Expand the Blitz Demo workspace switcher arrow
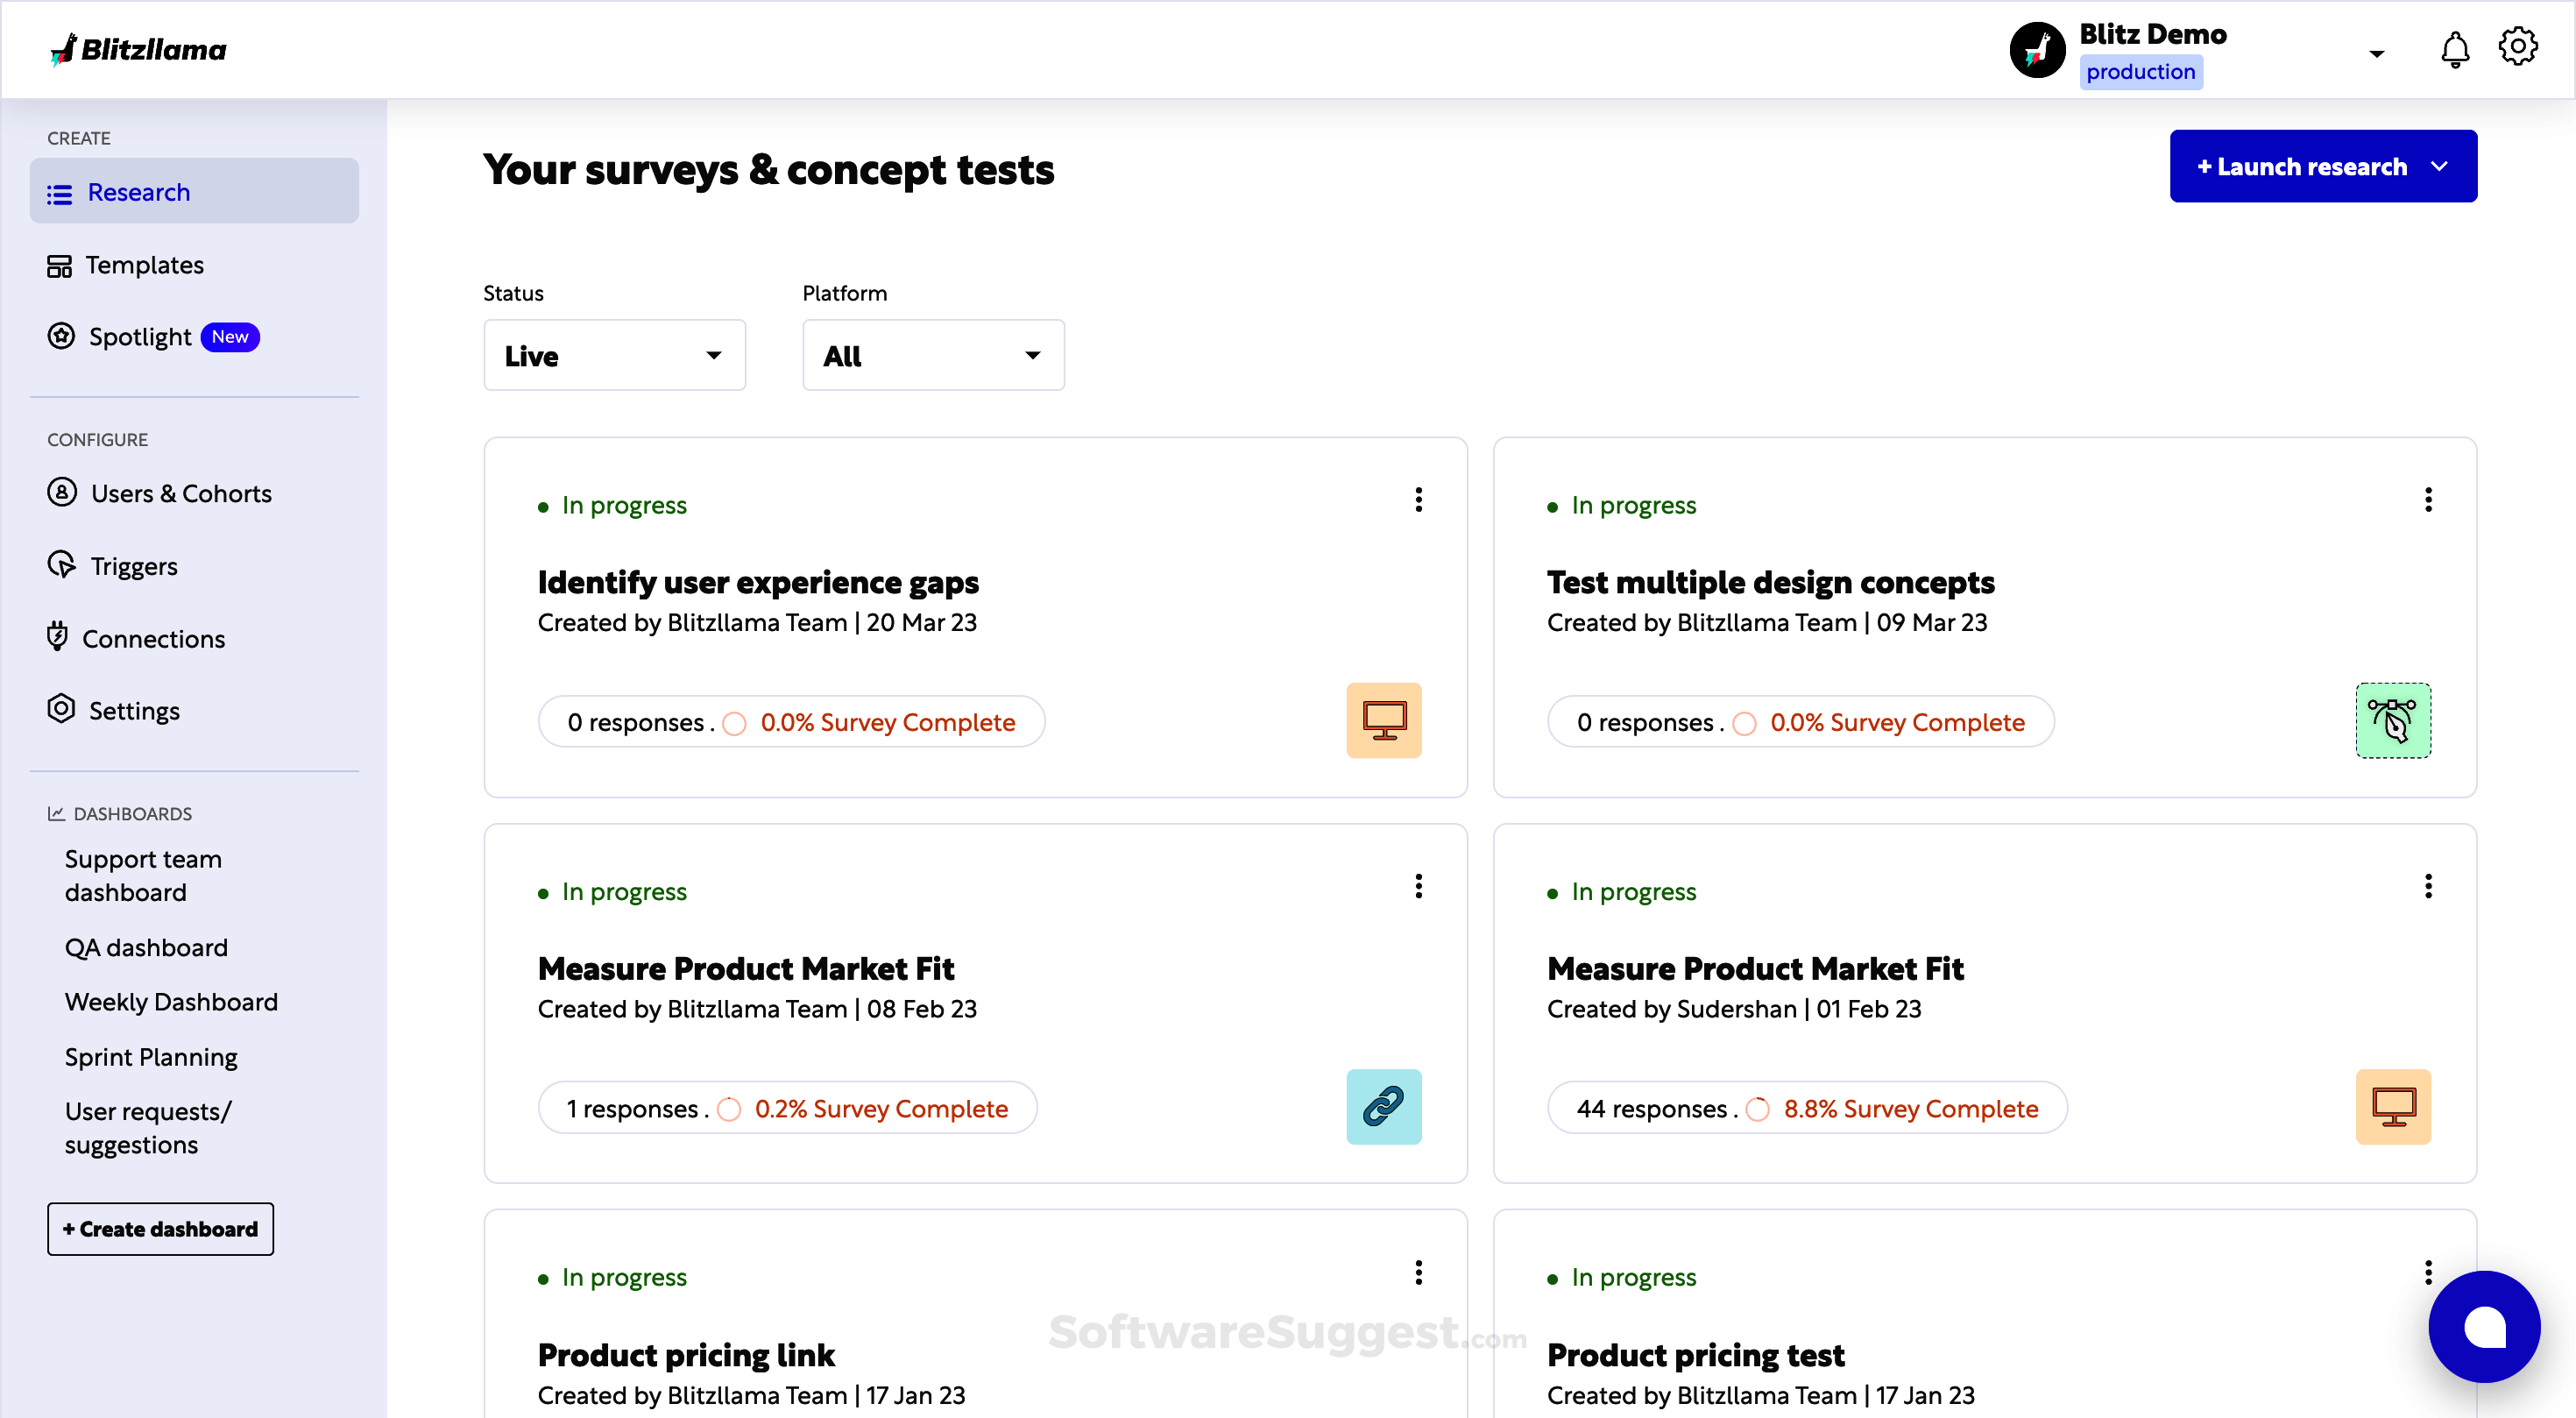The image size is (2576, 1418). (2376, 54)
